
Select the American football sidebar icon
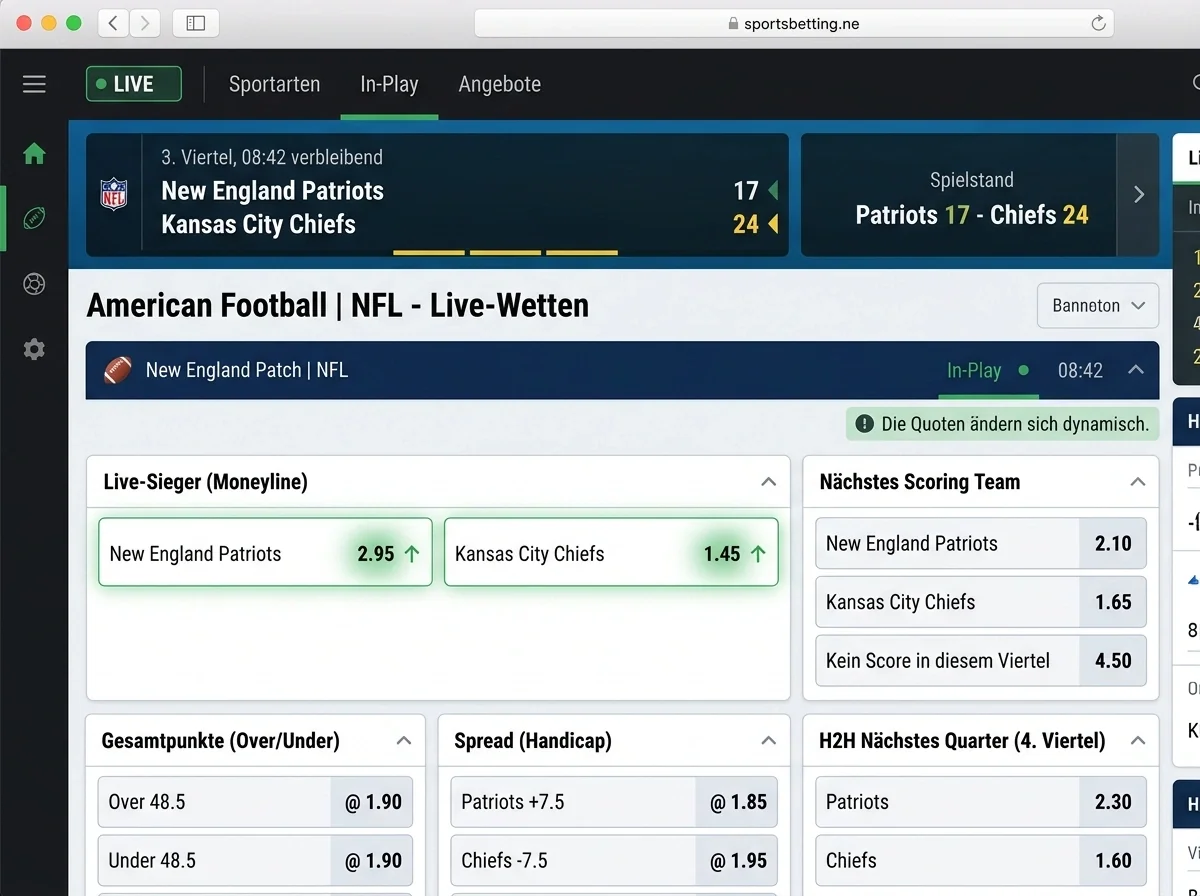[x=34, y=218]
